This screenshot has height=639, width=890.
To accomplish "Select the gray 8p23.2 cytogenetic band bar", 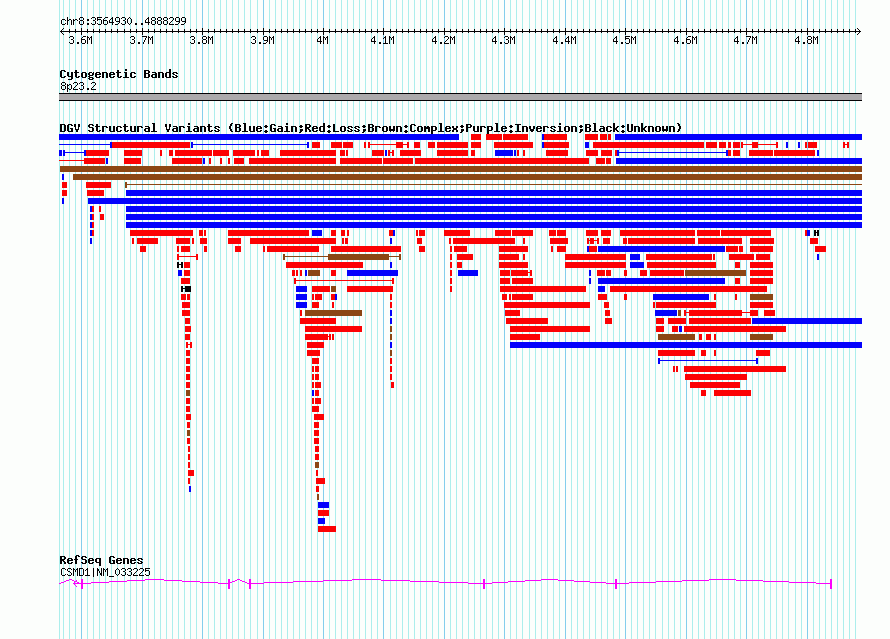I will (460, 97).
